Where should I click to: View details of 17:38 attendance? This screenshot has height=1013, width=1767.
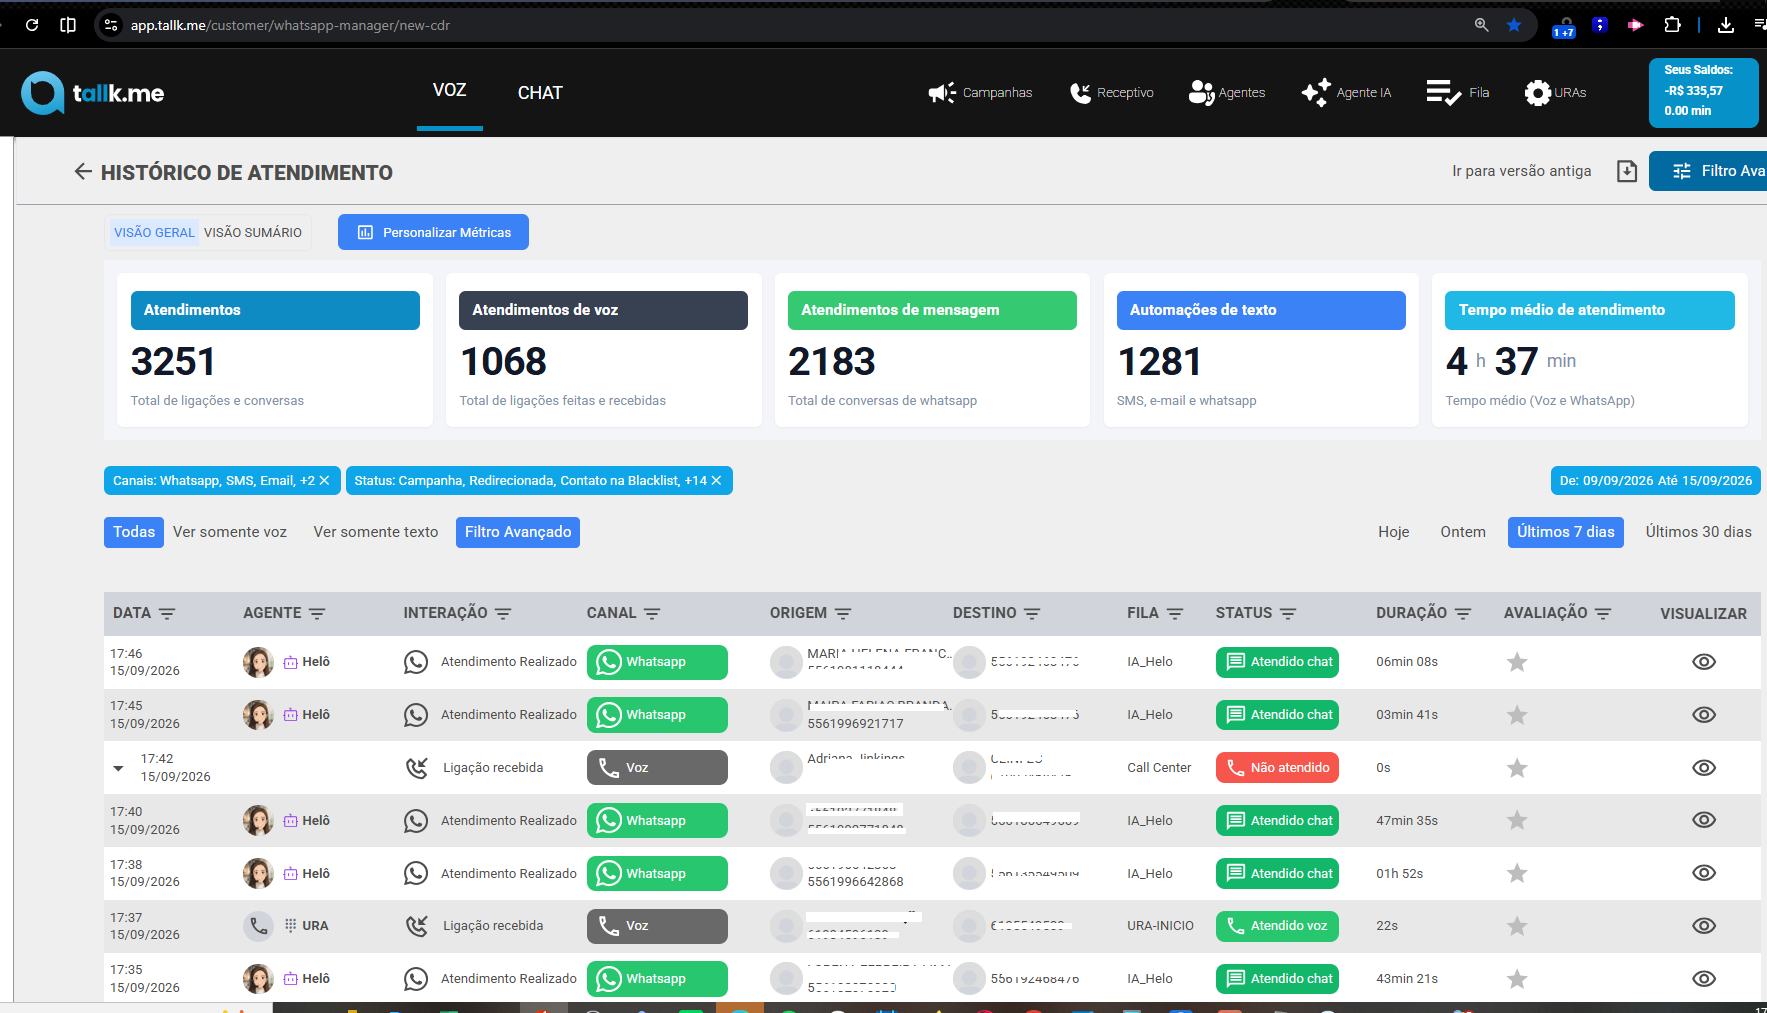pos(1704,873)
